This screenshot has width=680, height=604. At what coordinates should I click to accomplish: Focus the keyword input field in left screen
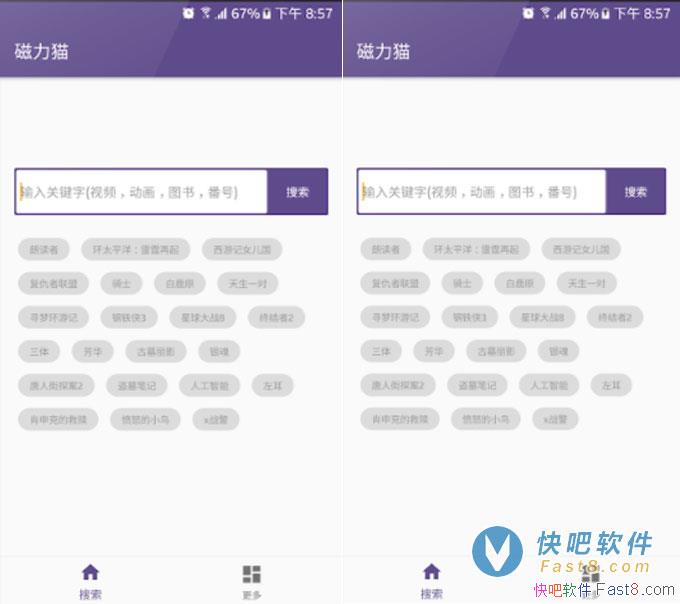coord(141,192)
